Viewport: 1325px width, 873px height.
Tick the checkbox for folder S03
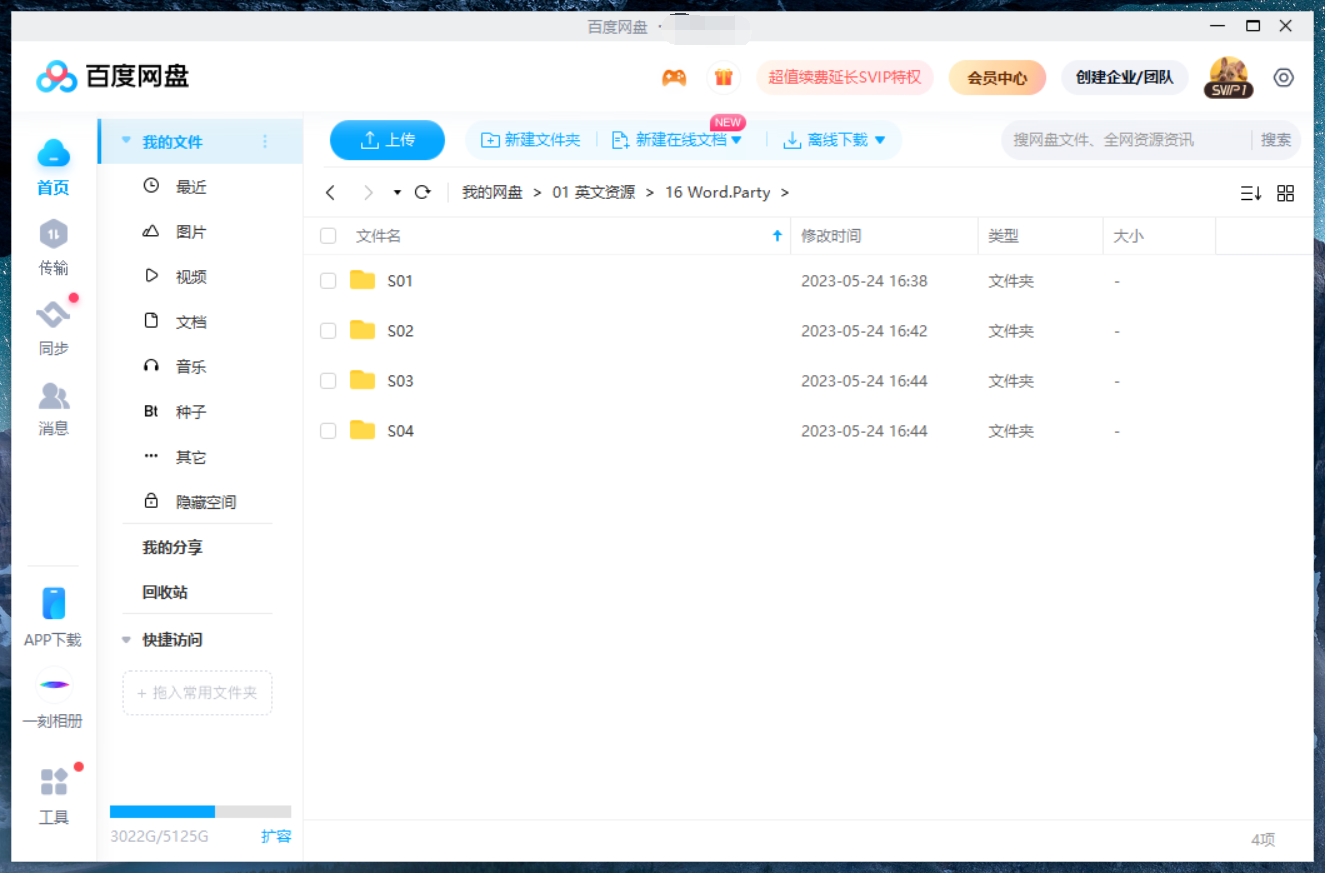(x=328, y=380)
